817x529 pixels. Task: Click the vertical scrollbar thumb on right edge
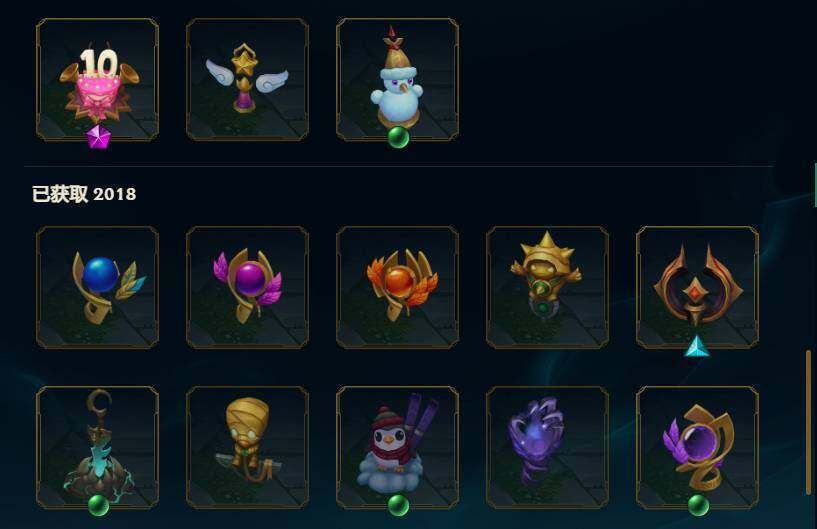click(x=809, y=422)
